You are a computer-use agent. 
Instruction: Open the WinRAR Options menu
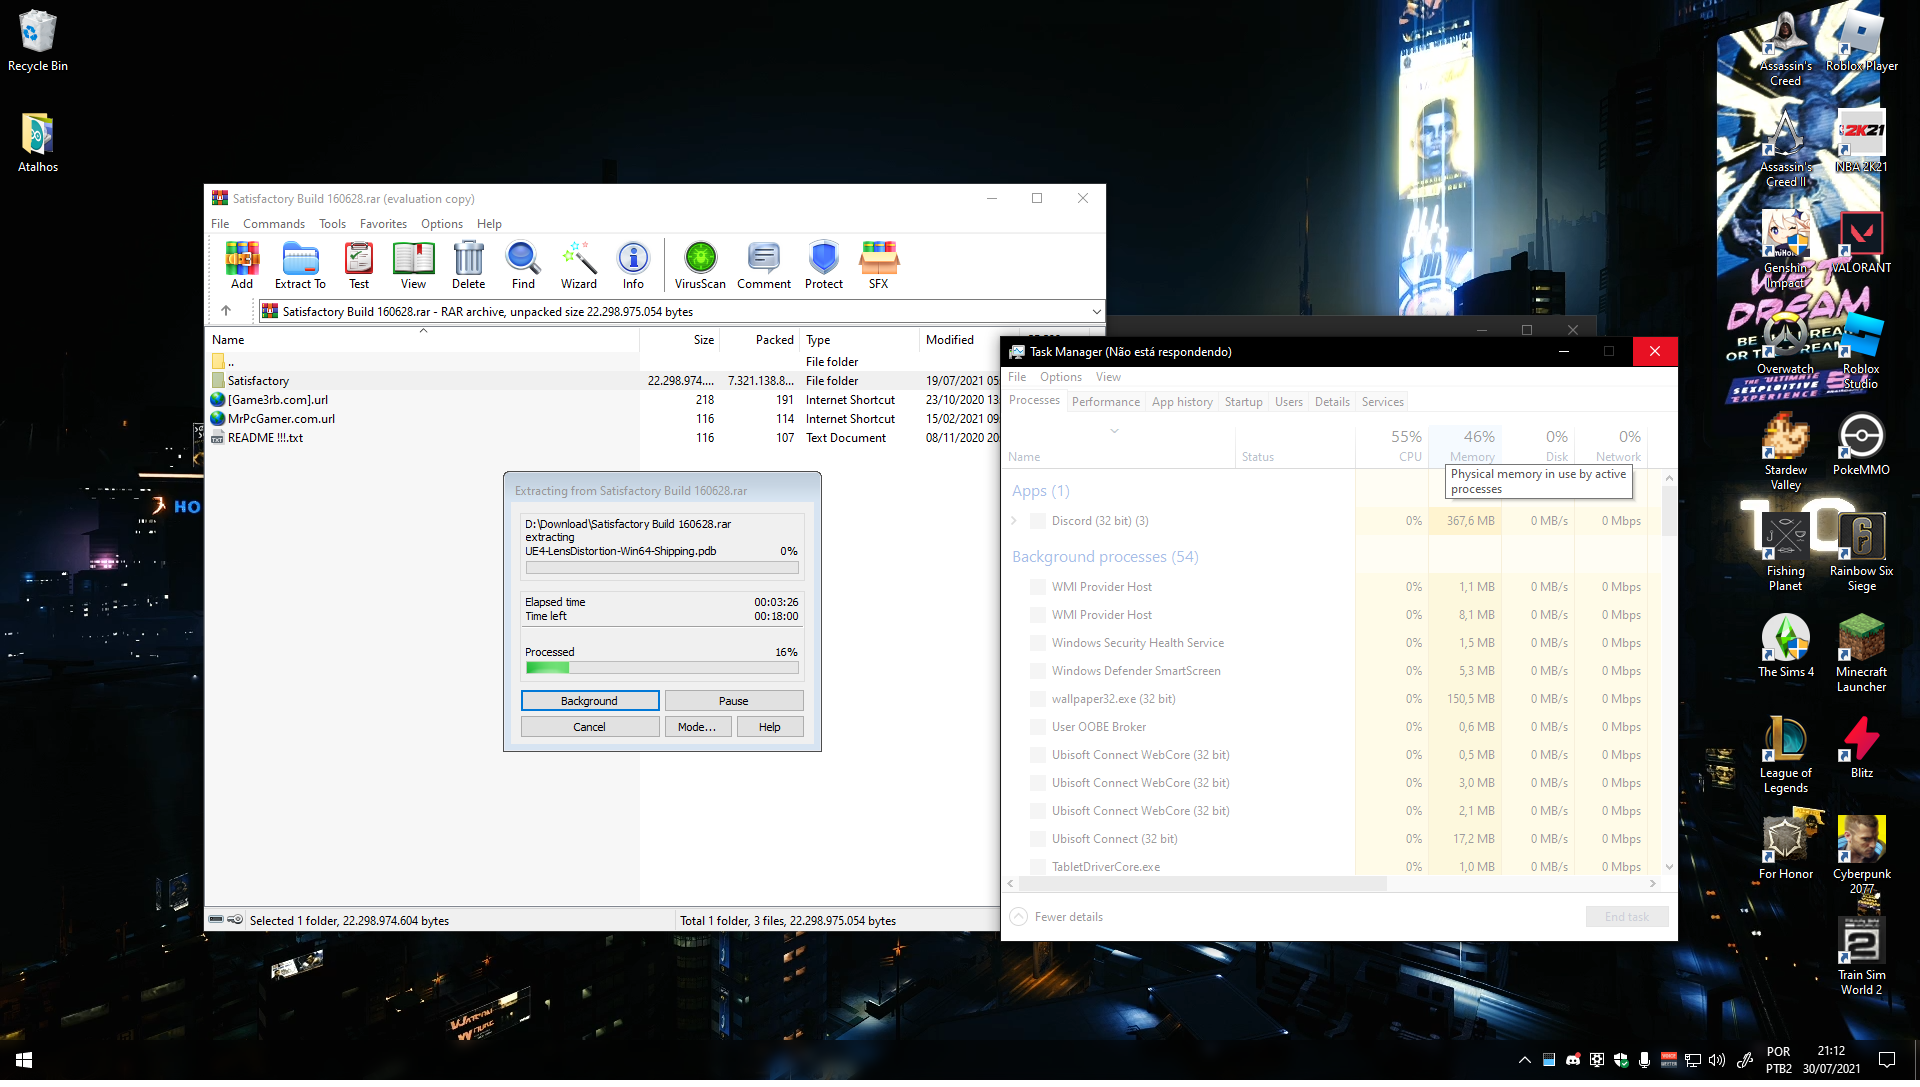point(442,224)
